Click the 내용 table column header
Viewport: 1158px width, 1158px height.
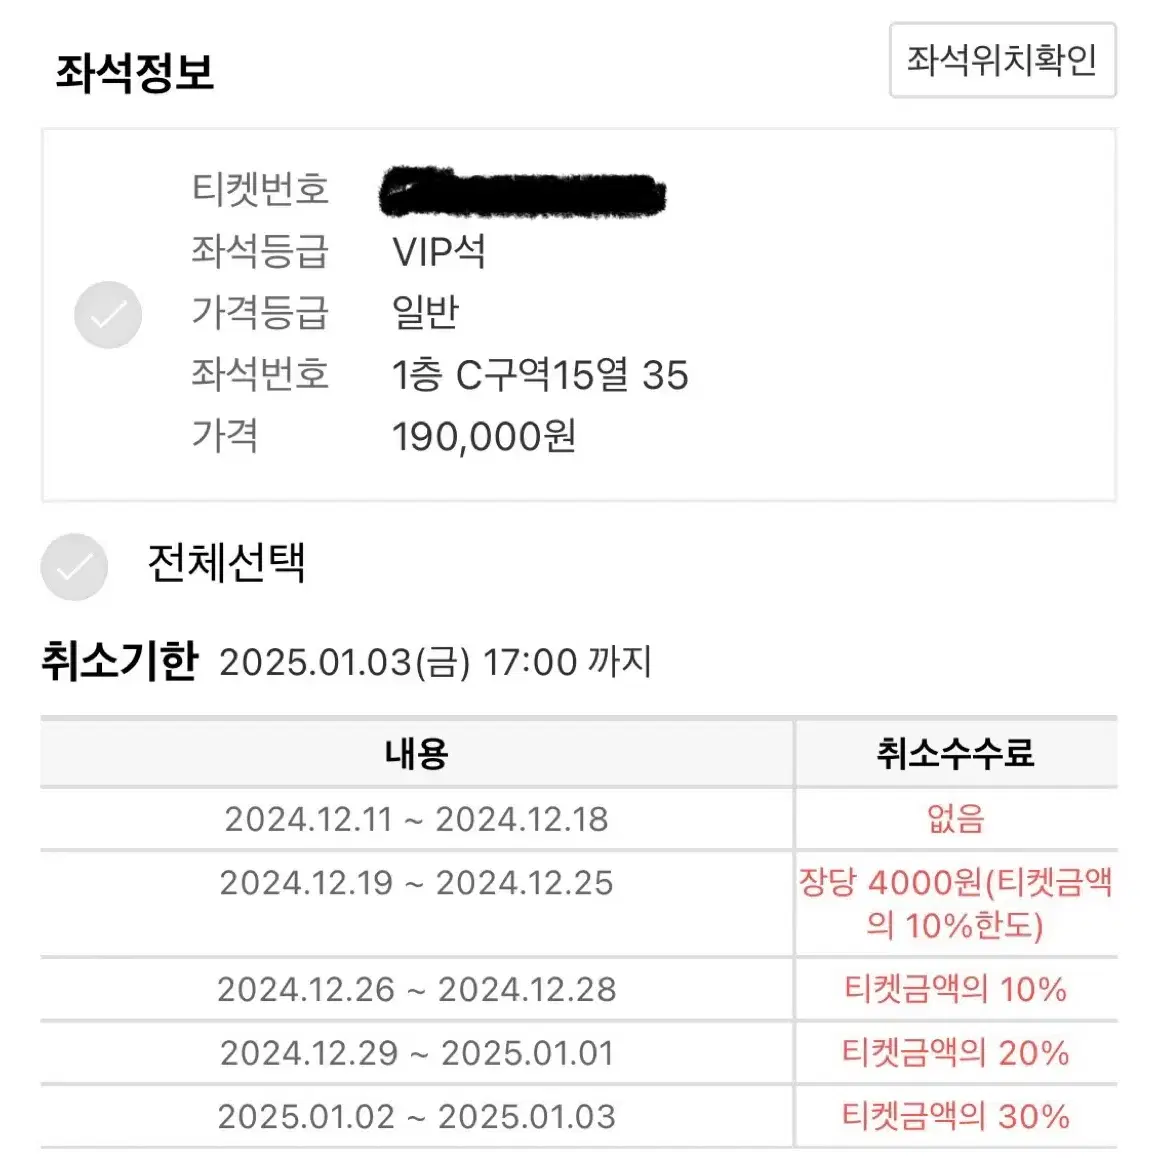(x=417, y=754)
